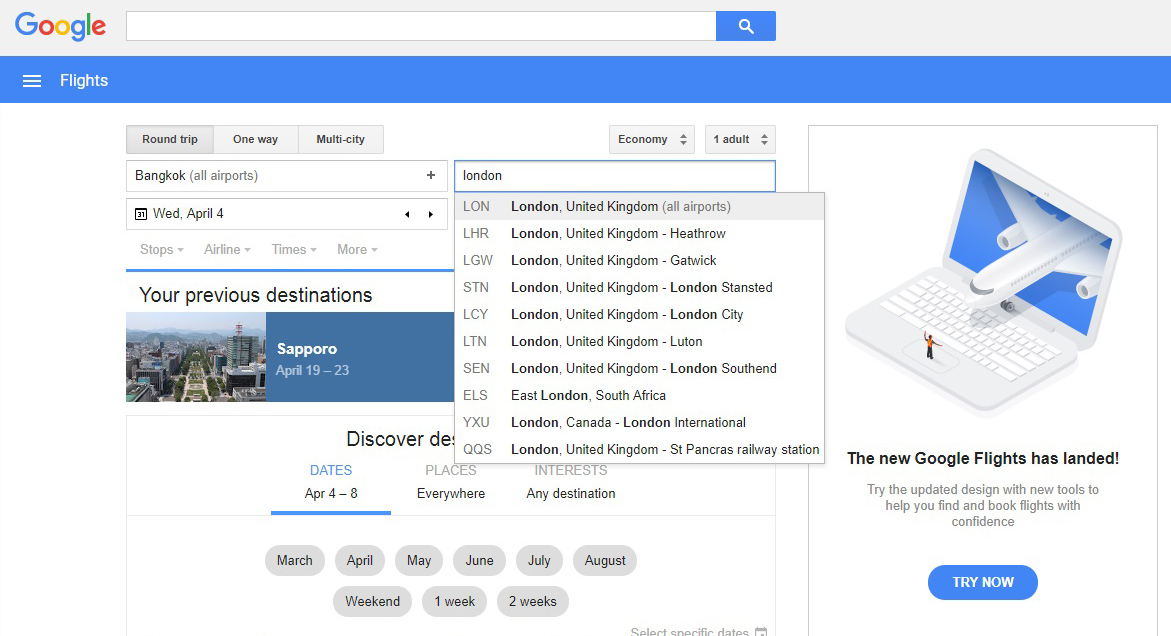Click the calendar icon near Select specific dates
Image resolution: width=1171 pixels, height=636 pixels.
coord(760,632)
